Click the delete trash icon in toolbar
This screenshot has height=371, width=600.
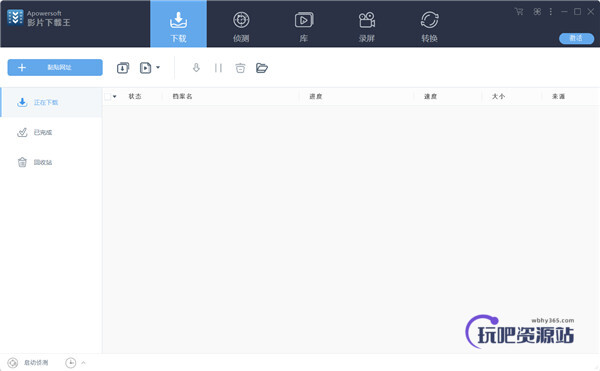click(x=240, y=68)
